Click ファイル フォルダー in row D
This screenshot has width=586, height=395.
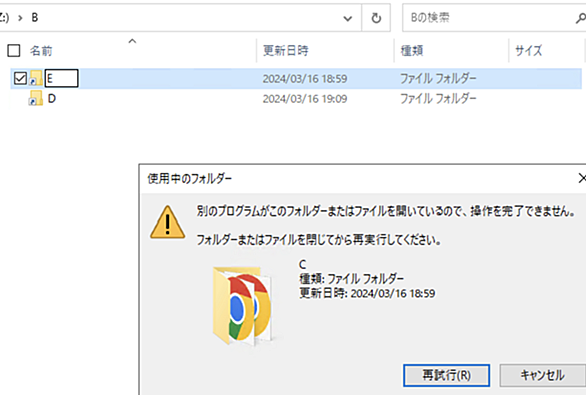[x=438, y=99]
